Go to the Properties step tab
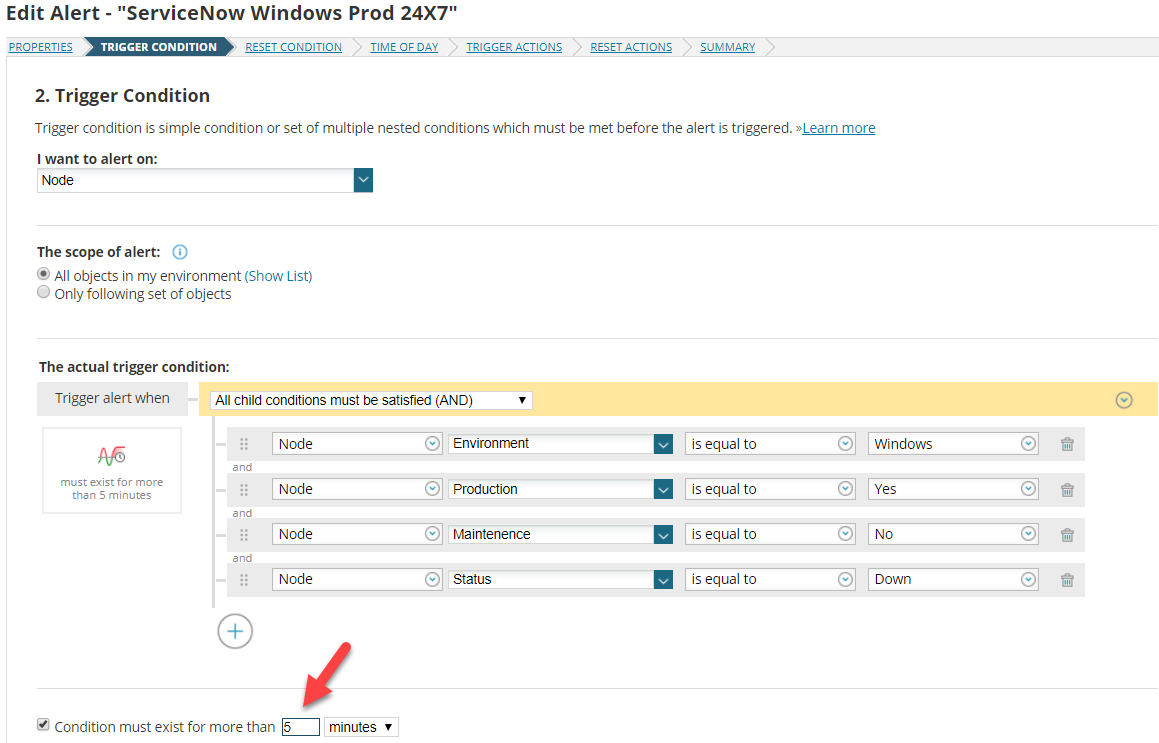The height and width of the screenshot is (743, 1159). coord(41,47)
